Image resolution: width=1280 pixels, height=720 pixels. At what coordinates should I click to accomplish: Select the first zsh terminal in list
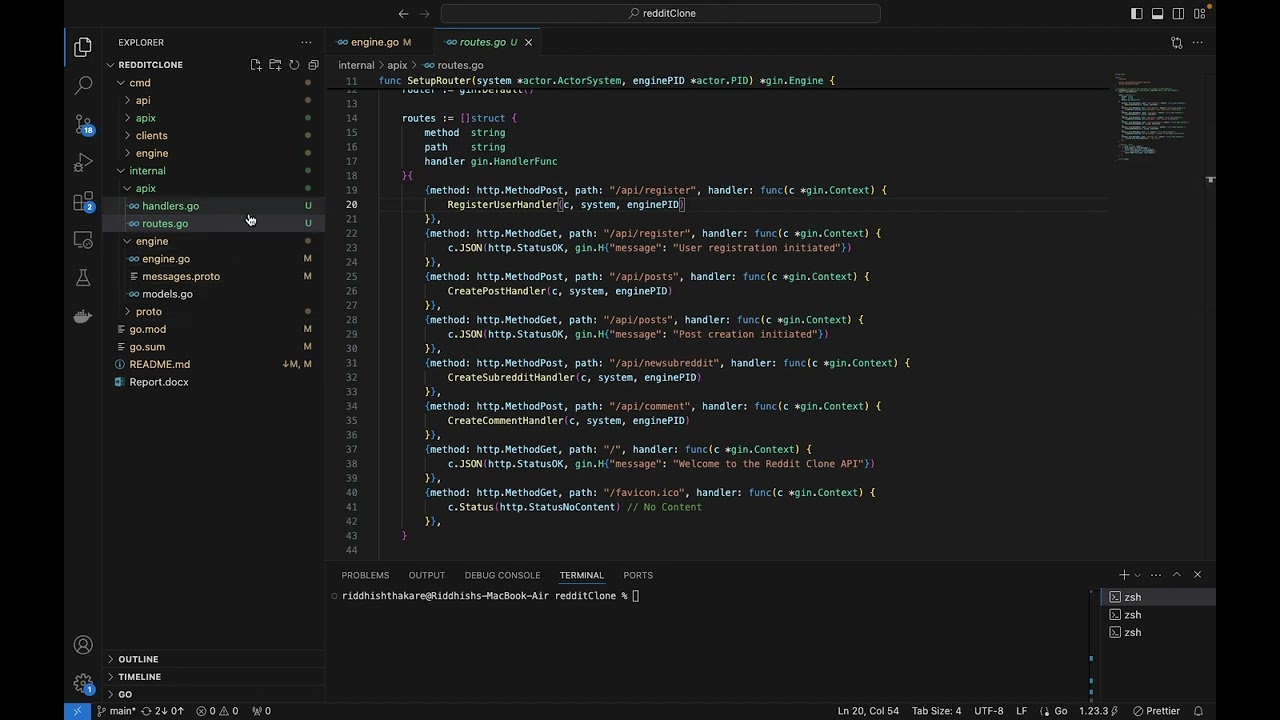click(x=1158, y=597)
